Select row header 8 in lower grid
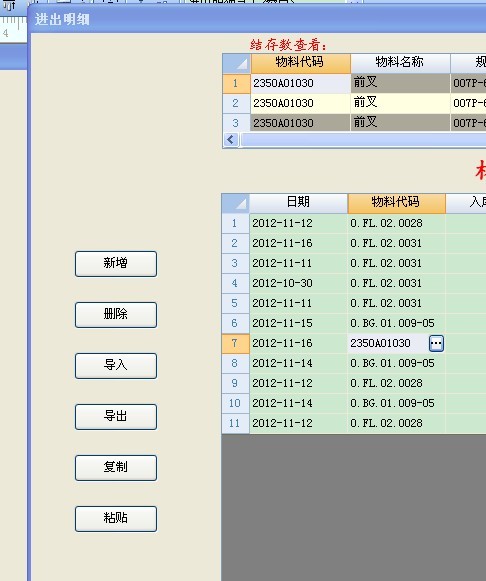The image size is (486, 581). (236, 363)
